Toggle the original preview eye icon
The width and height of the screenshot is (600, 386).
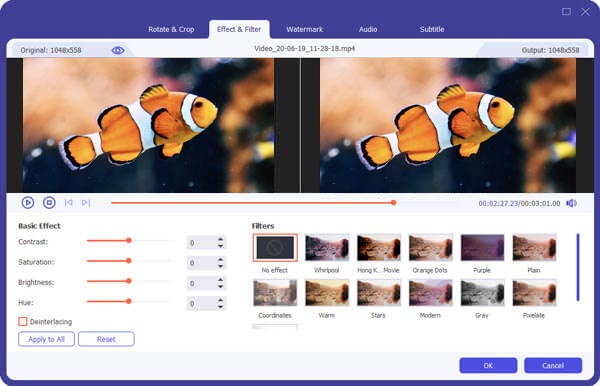point(118,50)
